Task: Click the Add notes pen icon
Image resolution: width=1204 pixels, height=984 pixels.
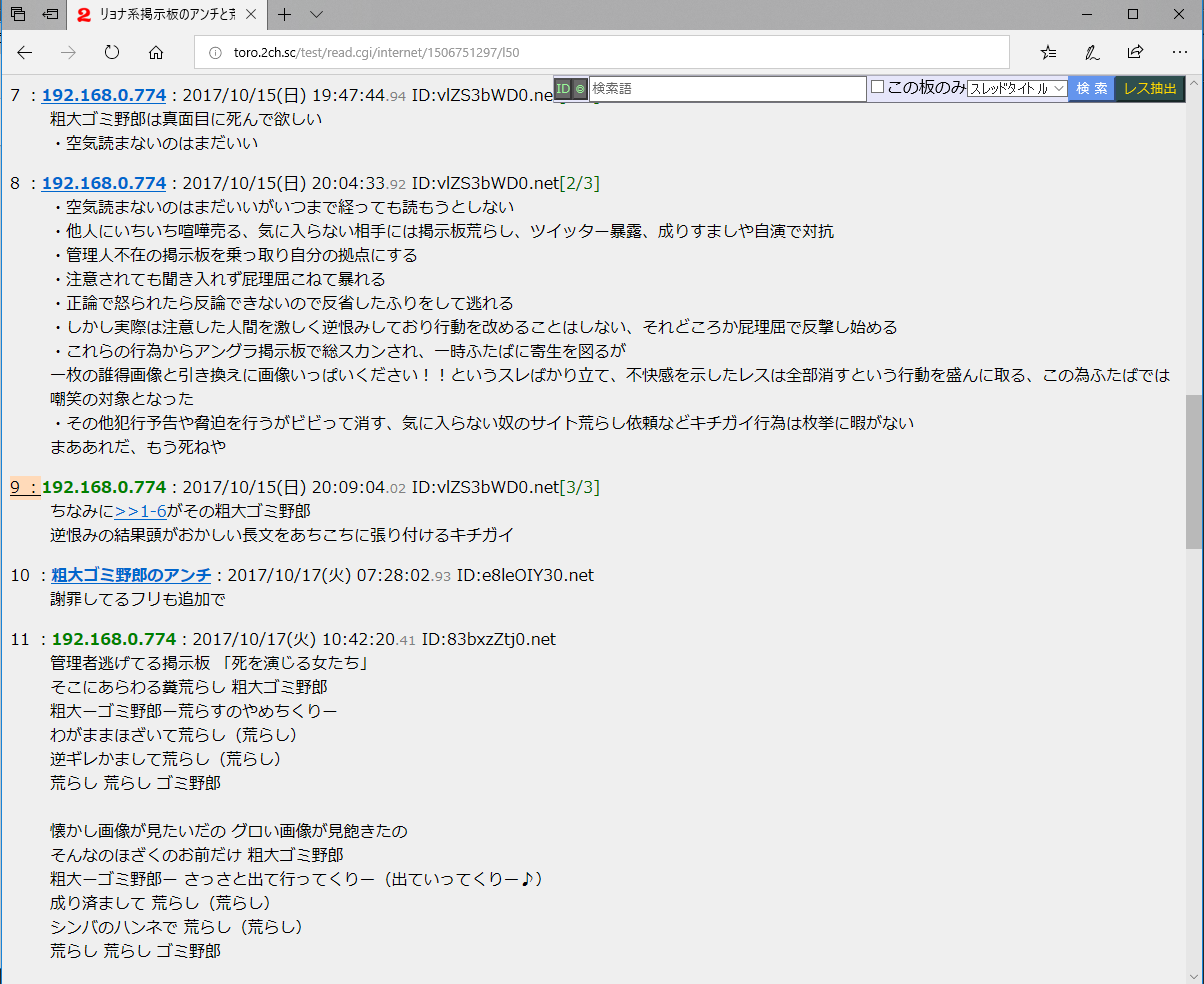Action: 1093,52
